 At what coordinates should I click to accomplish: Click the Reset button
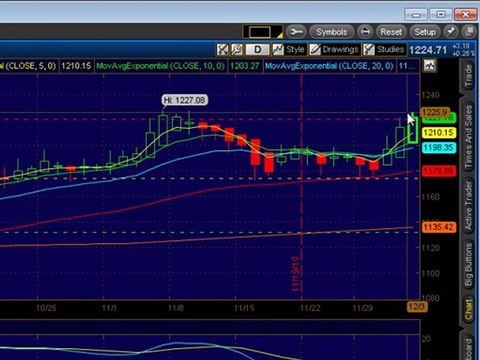[391, 32]
